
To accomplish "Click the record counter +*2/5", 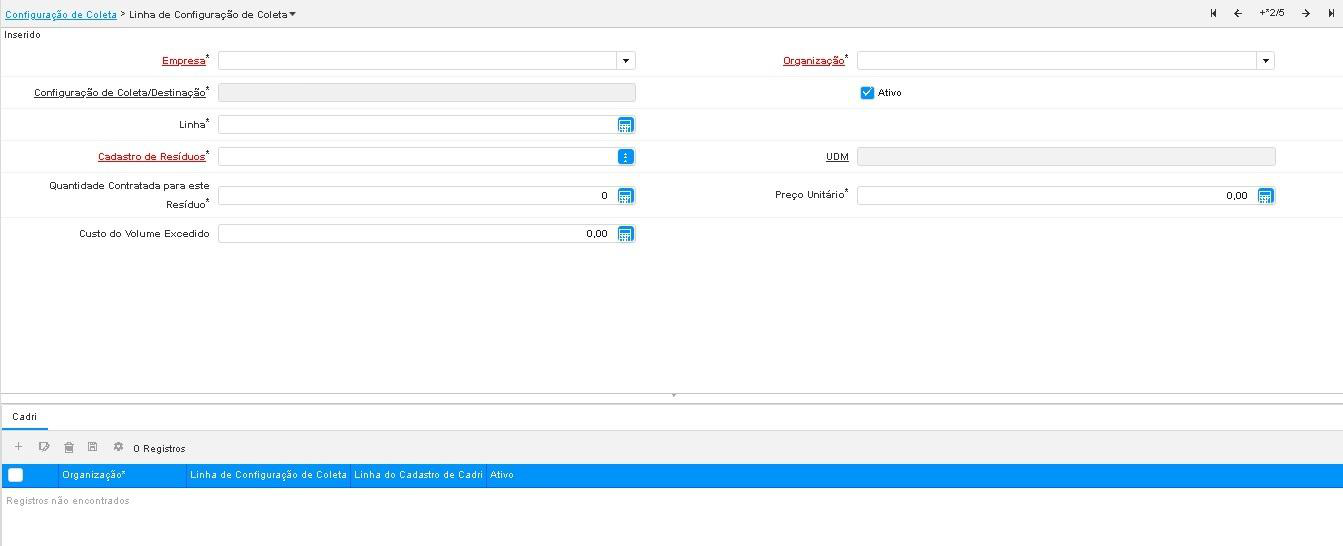I will pyautogui.click(x=1272, y=13).
